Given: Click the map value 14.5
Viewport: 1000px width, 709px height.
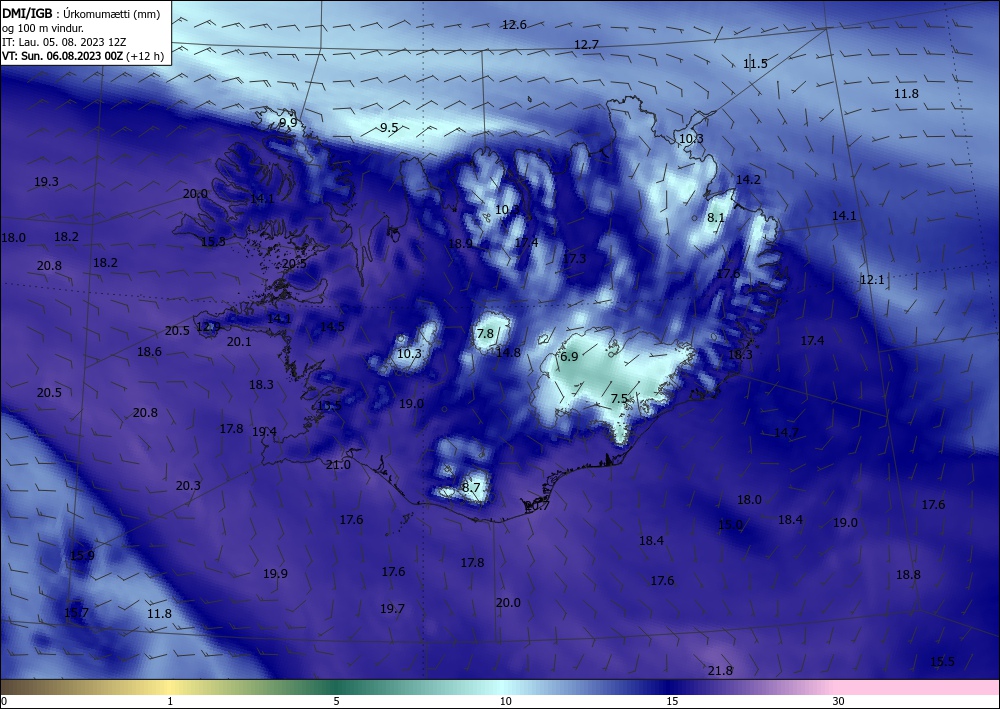Looking at the screenshot, I should point(332,326).
